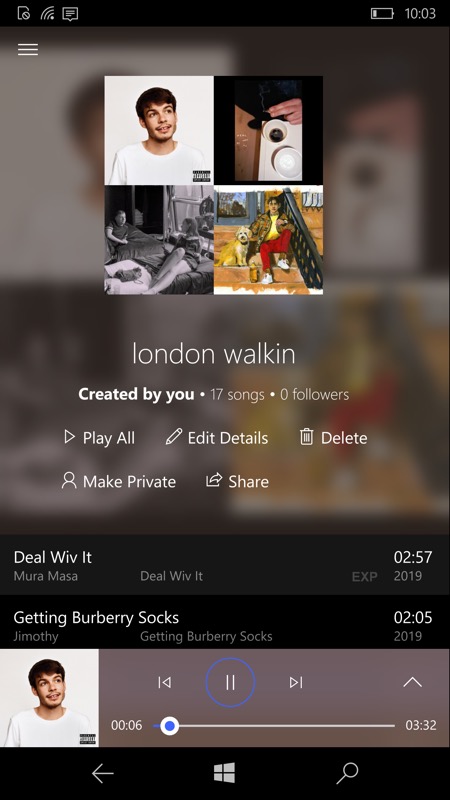Select the Getting Burberry Socks track
This screenshot has height=800, width=450.
[225, 626]
